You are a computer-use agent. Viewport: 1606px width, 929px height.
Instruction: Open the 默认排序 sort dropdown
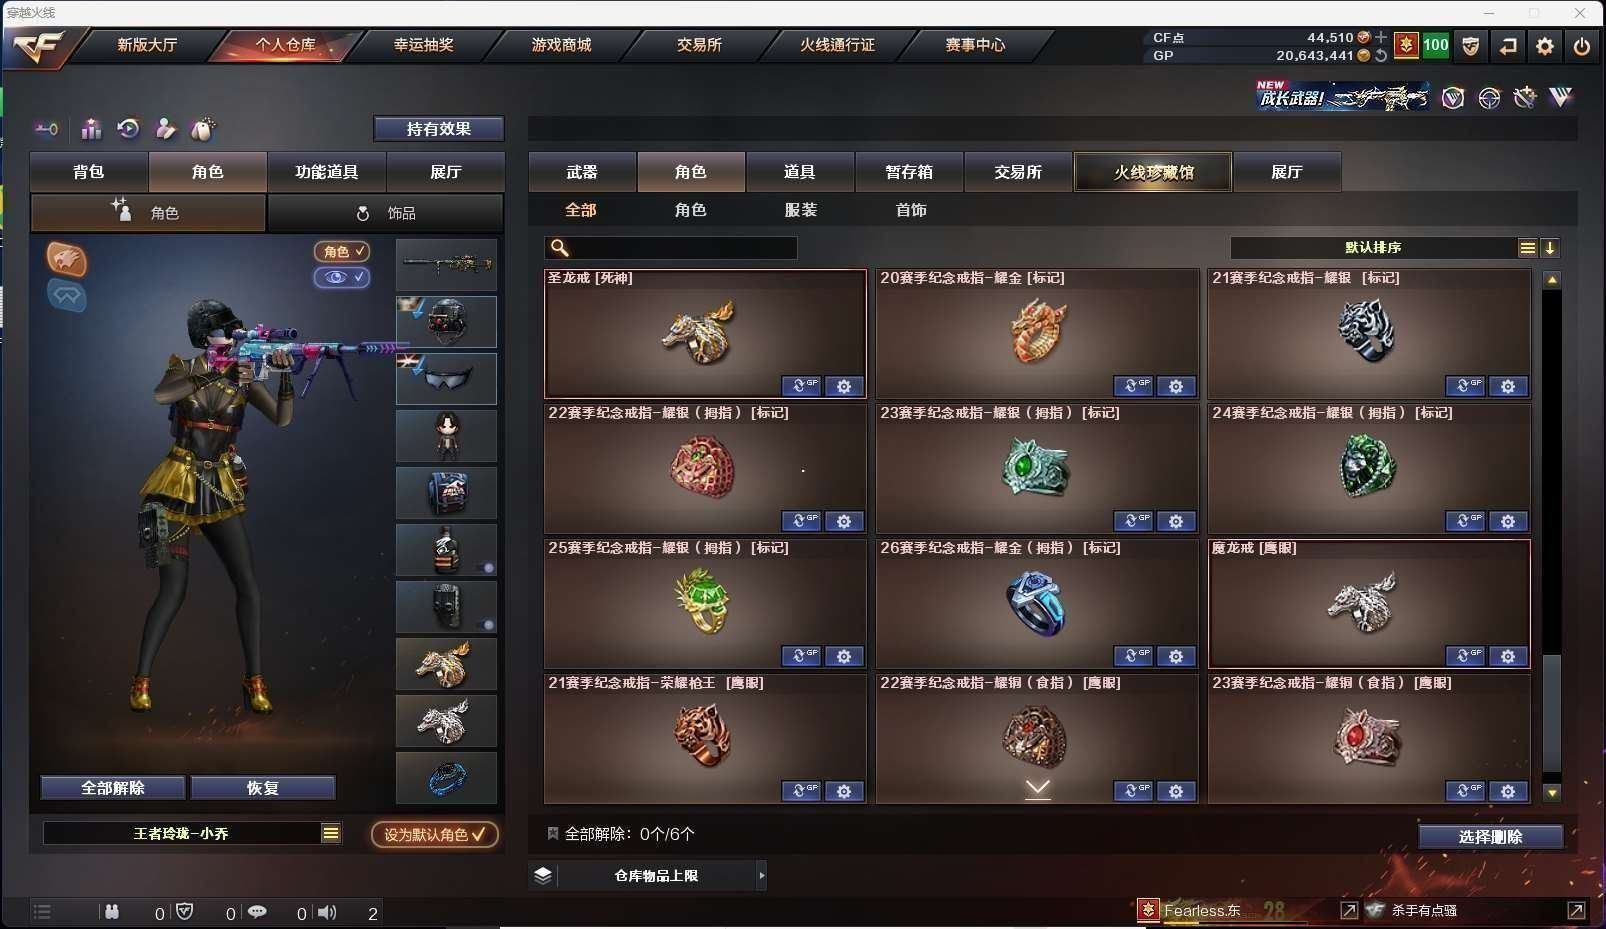pyautogui.click(x=1384, y=248)
